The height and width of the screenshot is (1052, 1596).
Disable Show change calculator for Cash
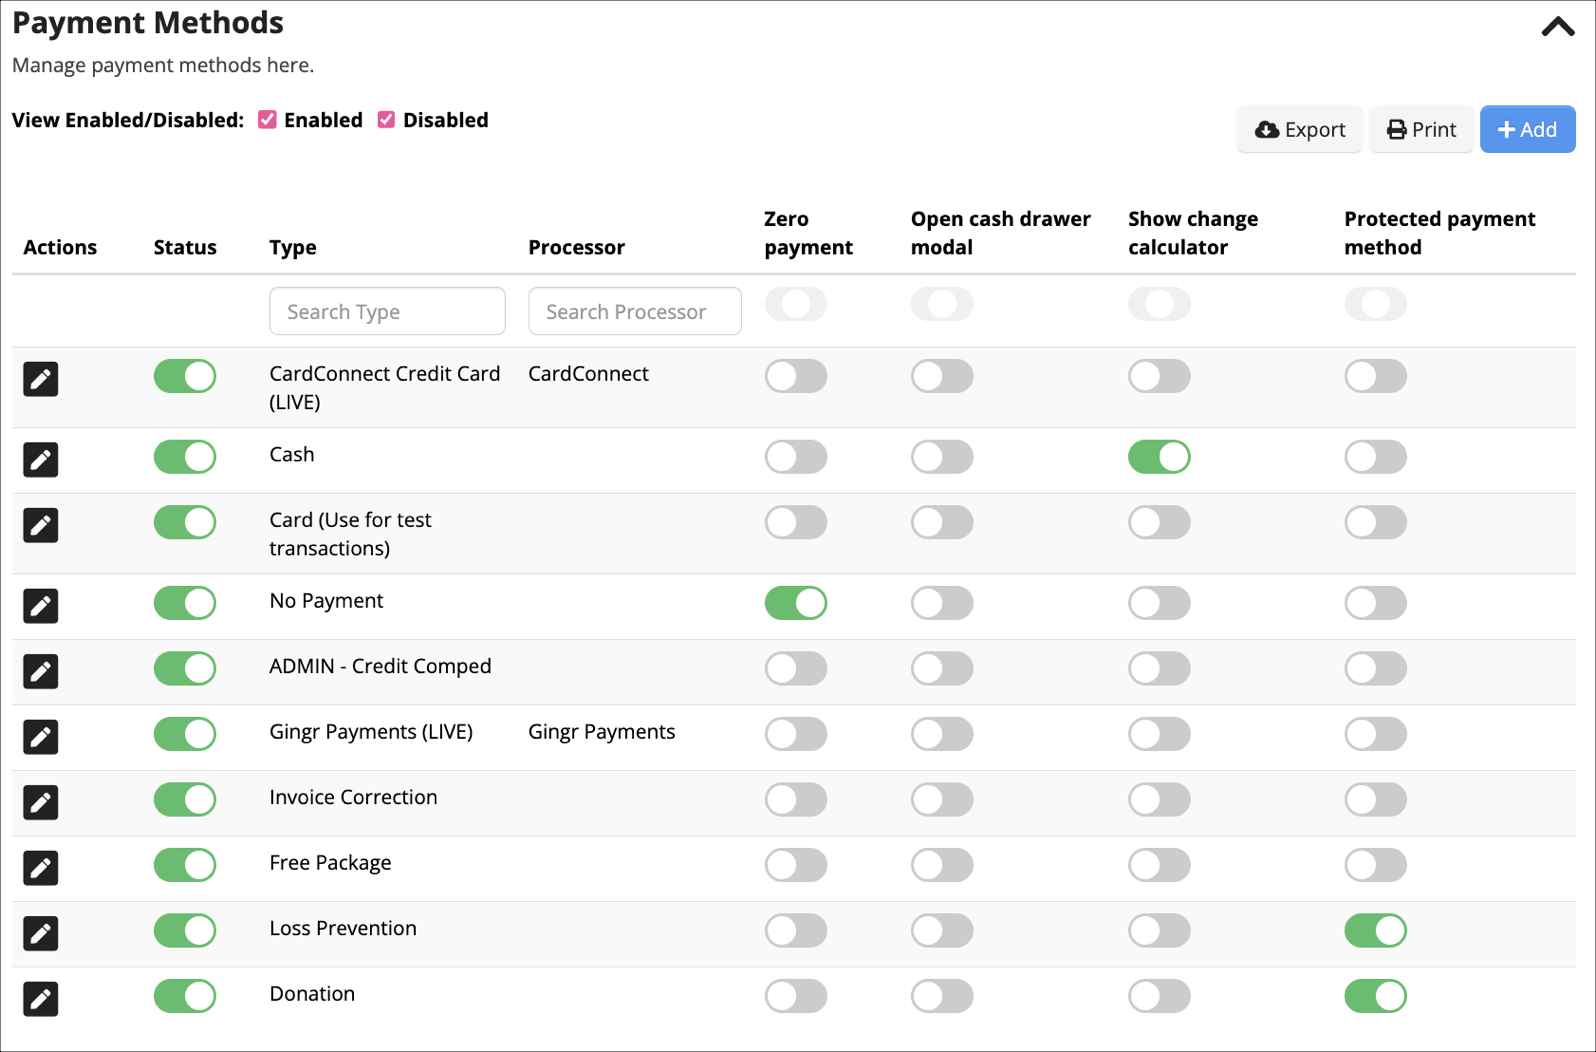pos(1160,457)
